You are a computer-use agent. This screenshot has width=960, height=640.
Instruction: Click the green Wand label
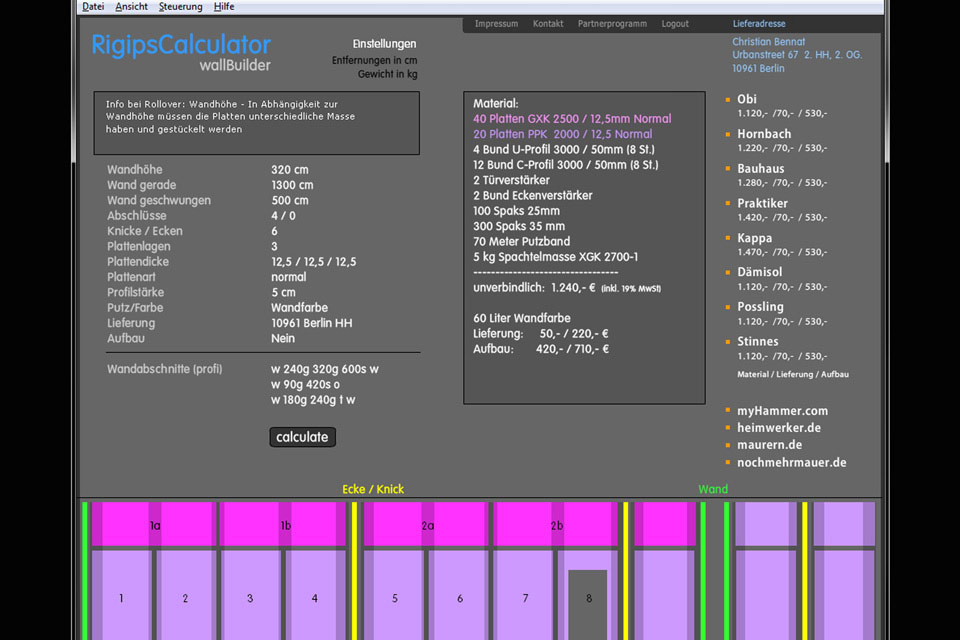pos(713,489)
